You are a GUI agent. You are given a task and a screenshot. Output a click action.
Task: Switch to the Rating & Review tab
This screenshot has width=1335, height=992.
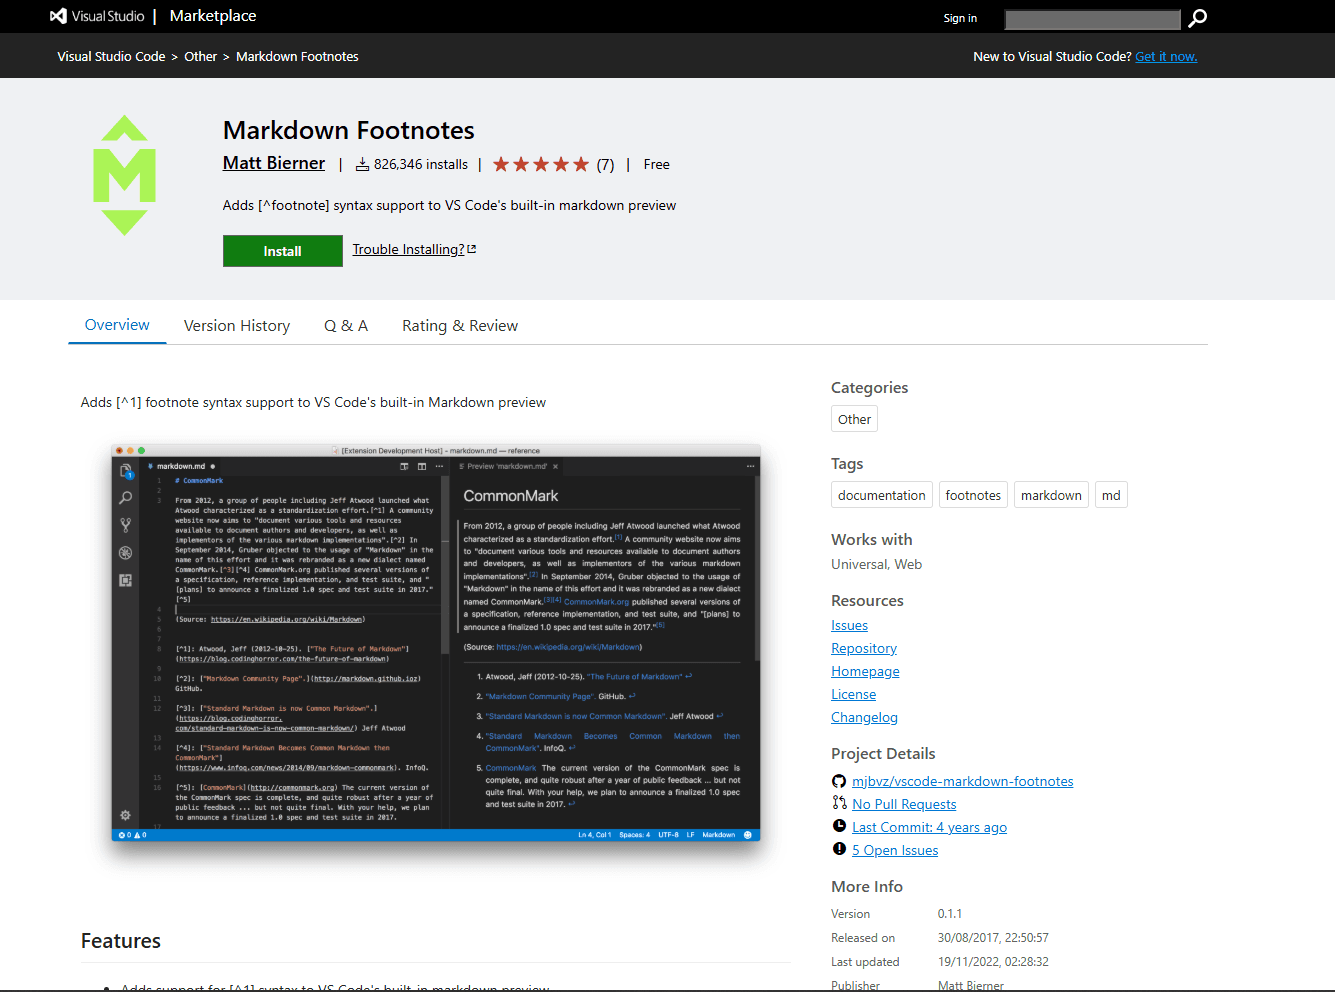[460, 326]
